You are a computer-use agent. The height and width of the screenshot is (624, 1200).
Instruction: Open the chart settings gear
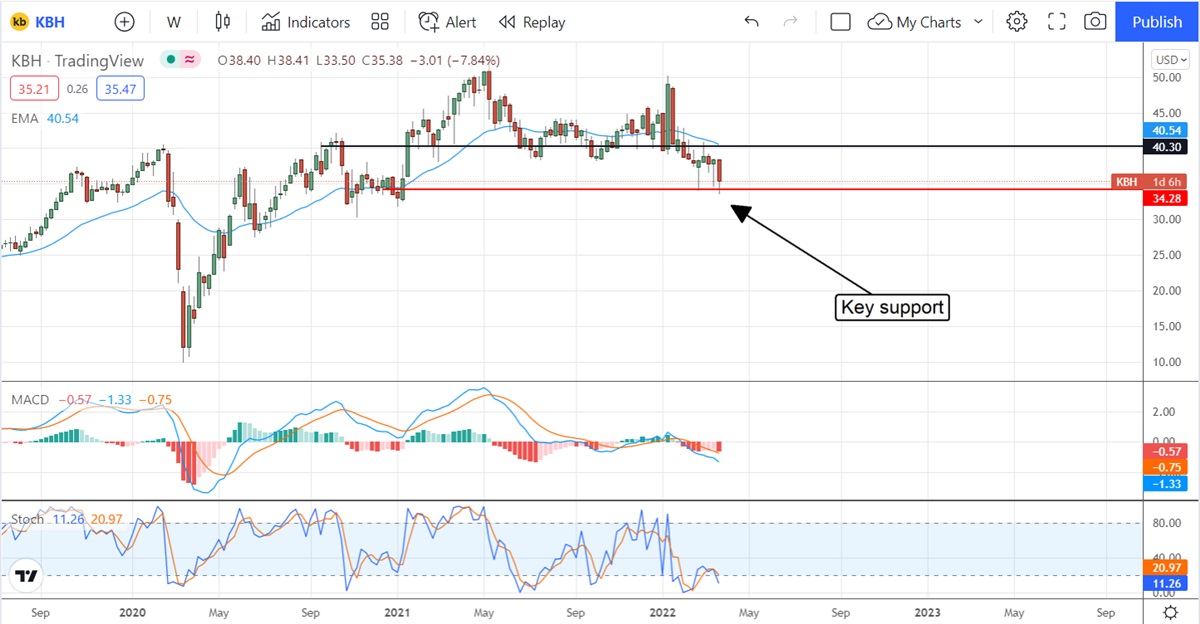pyautogui.click(x=1017, y=22)
